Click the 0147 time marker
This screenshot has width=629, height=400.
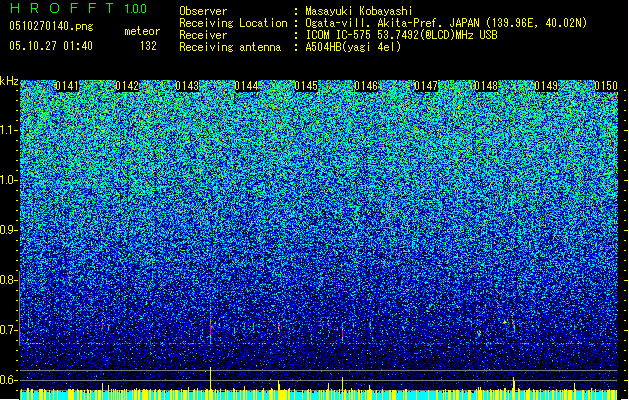click(x=426, y=86)
